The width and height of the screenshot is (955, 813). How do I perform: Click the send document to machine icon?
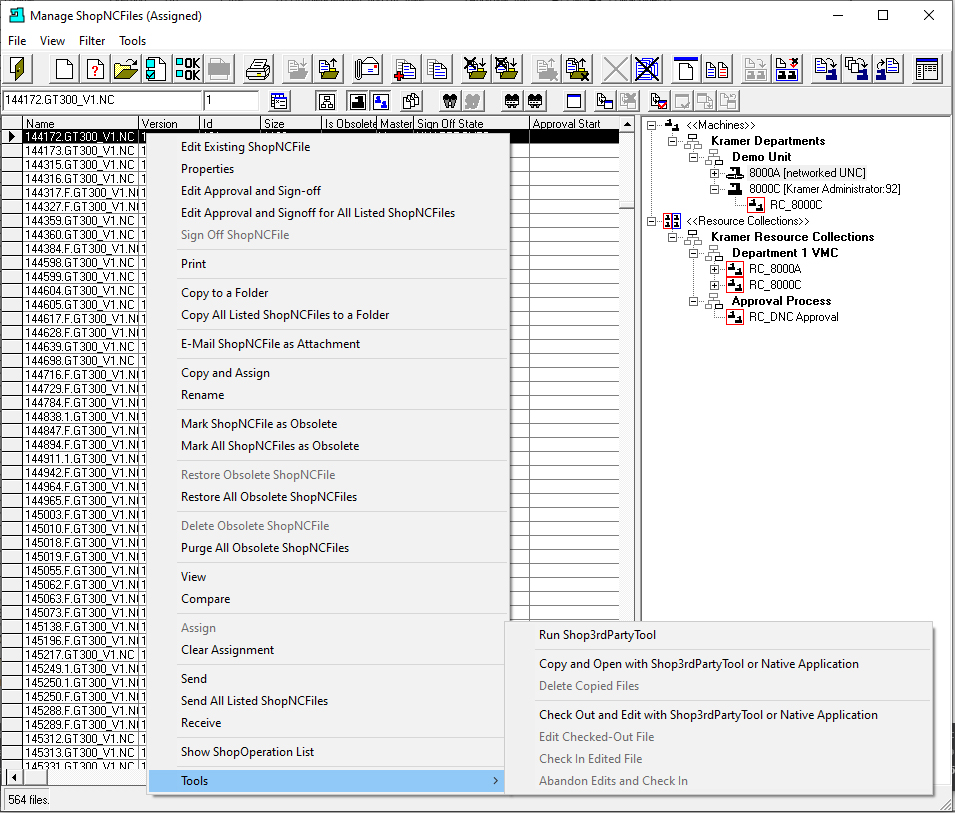coord(826,69)
